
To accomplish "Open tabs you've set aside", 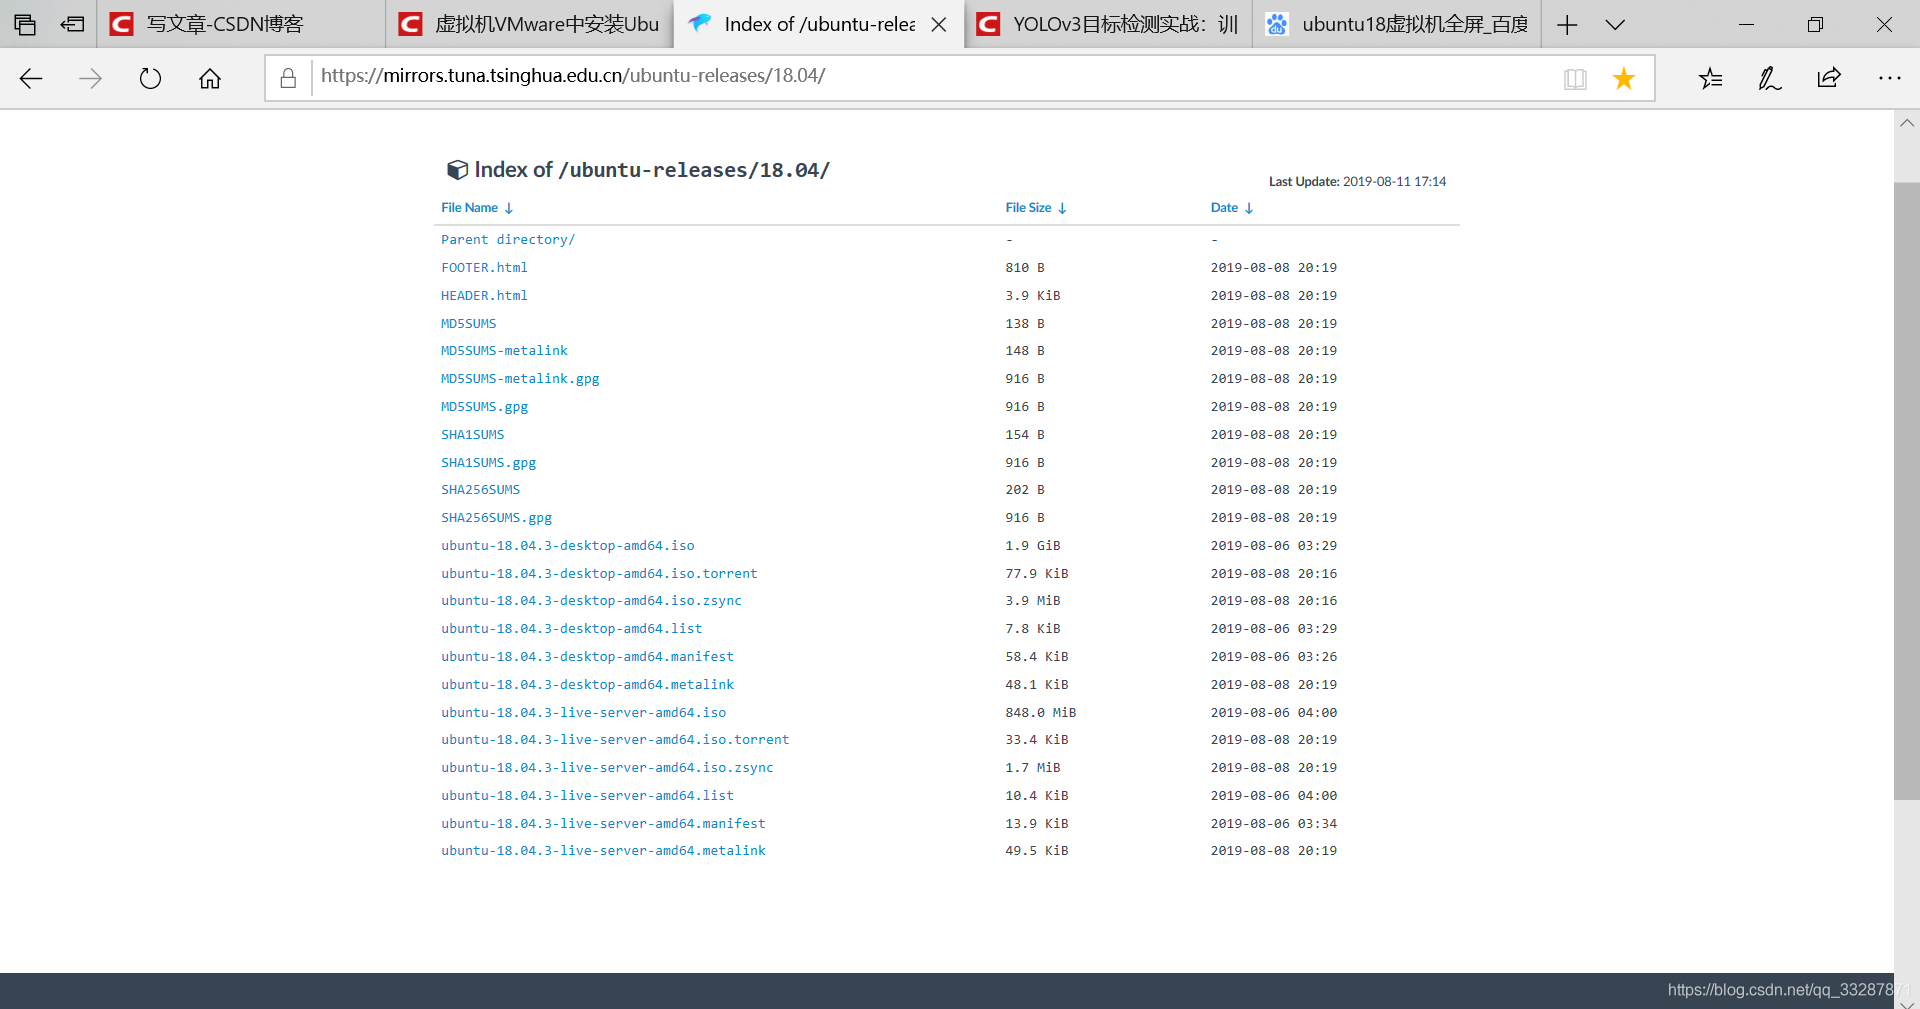I will tap(25, 25).
